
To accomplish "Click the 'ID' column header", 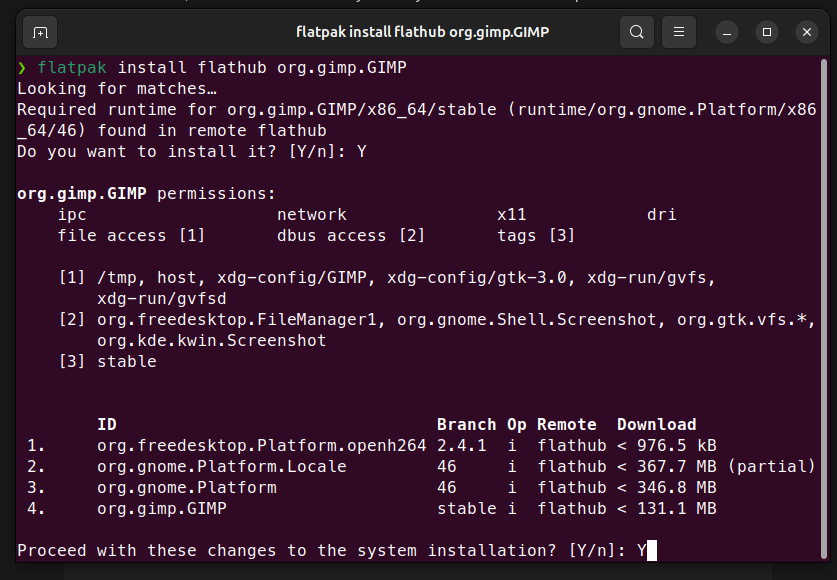I will [x=107, y=425].
